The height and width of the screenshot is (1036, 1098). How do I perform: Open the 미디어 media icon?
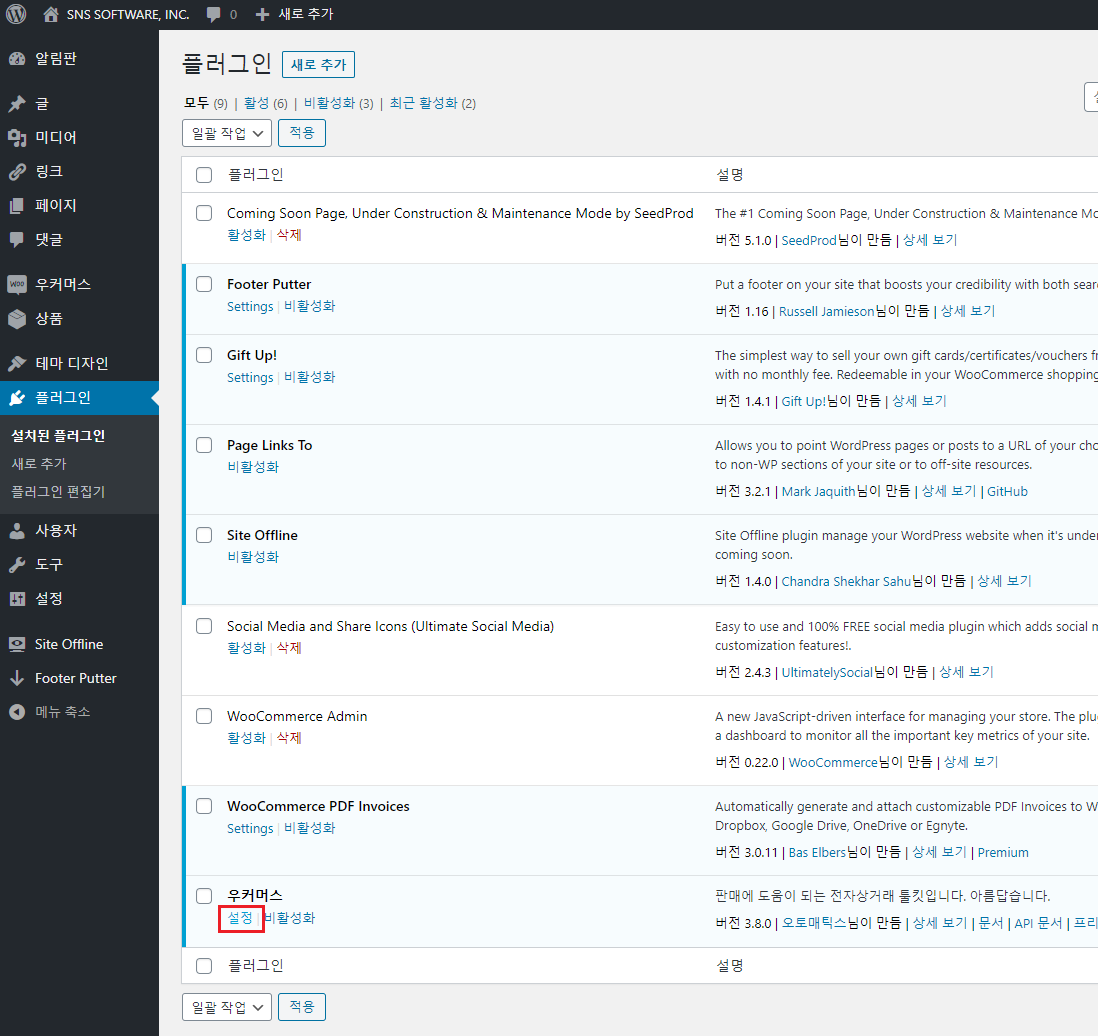pyautogui.click(x=17, y=137)
